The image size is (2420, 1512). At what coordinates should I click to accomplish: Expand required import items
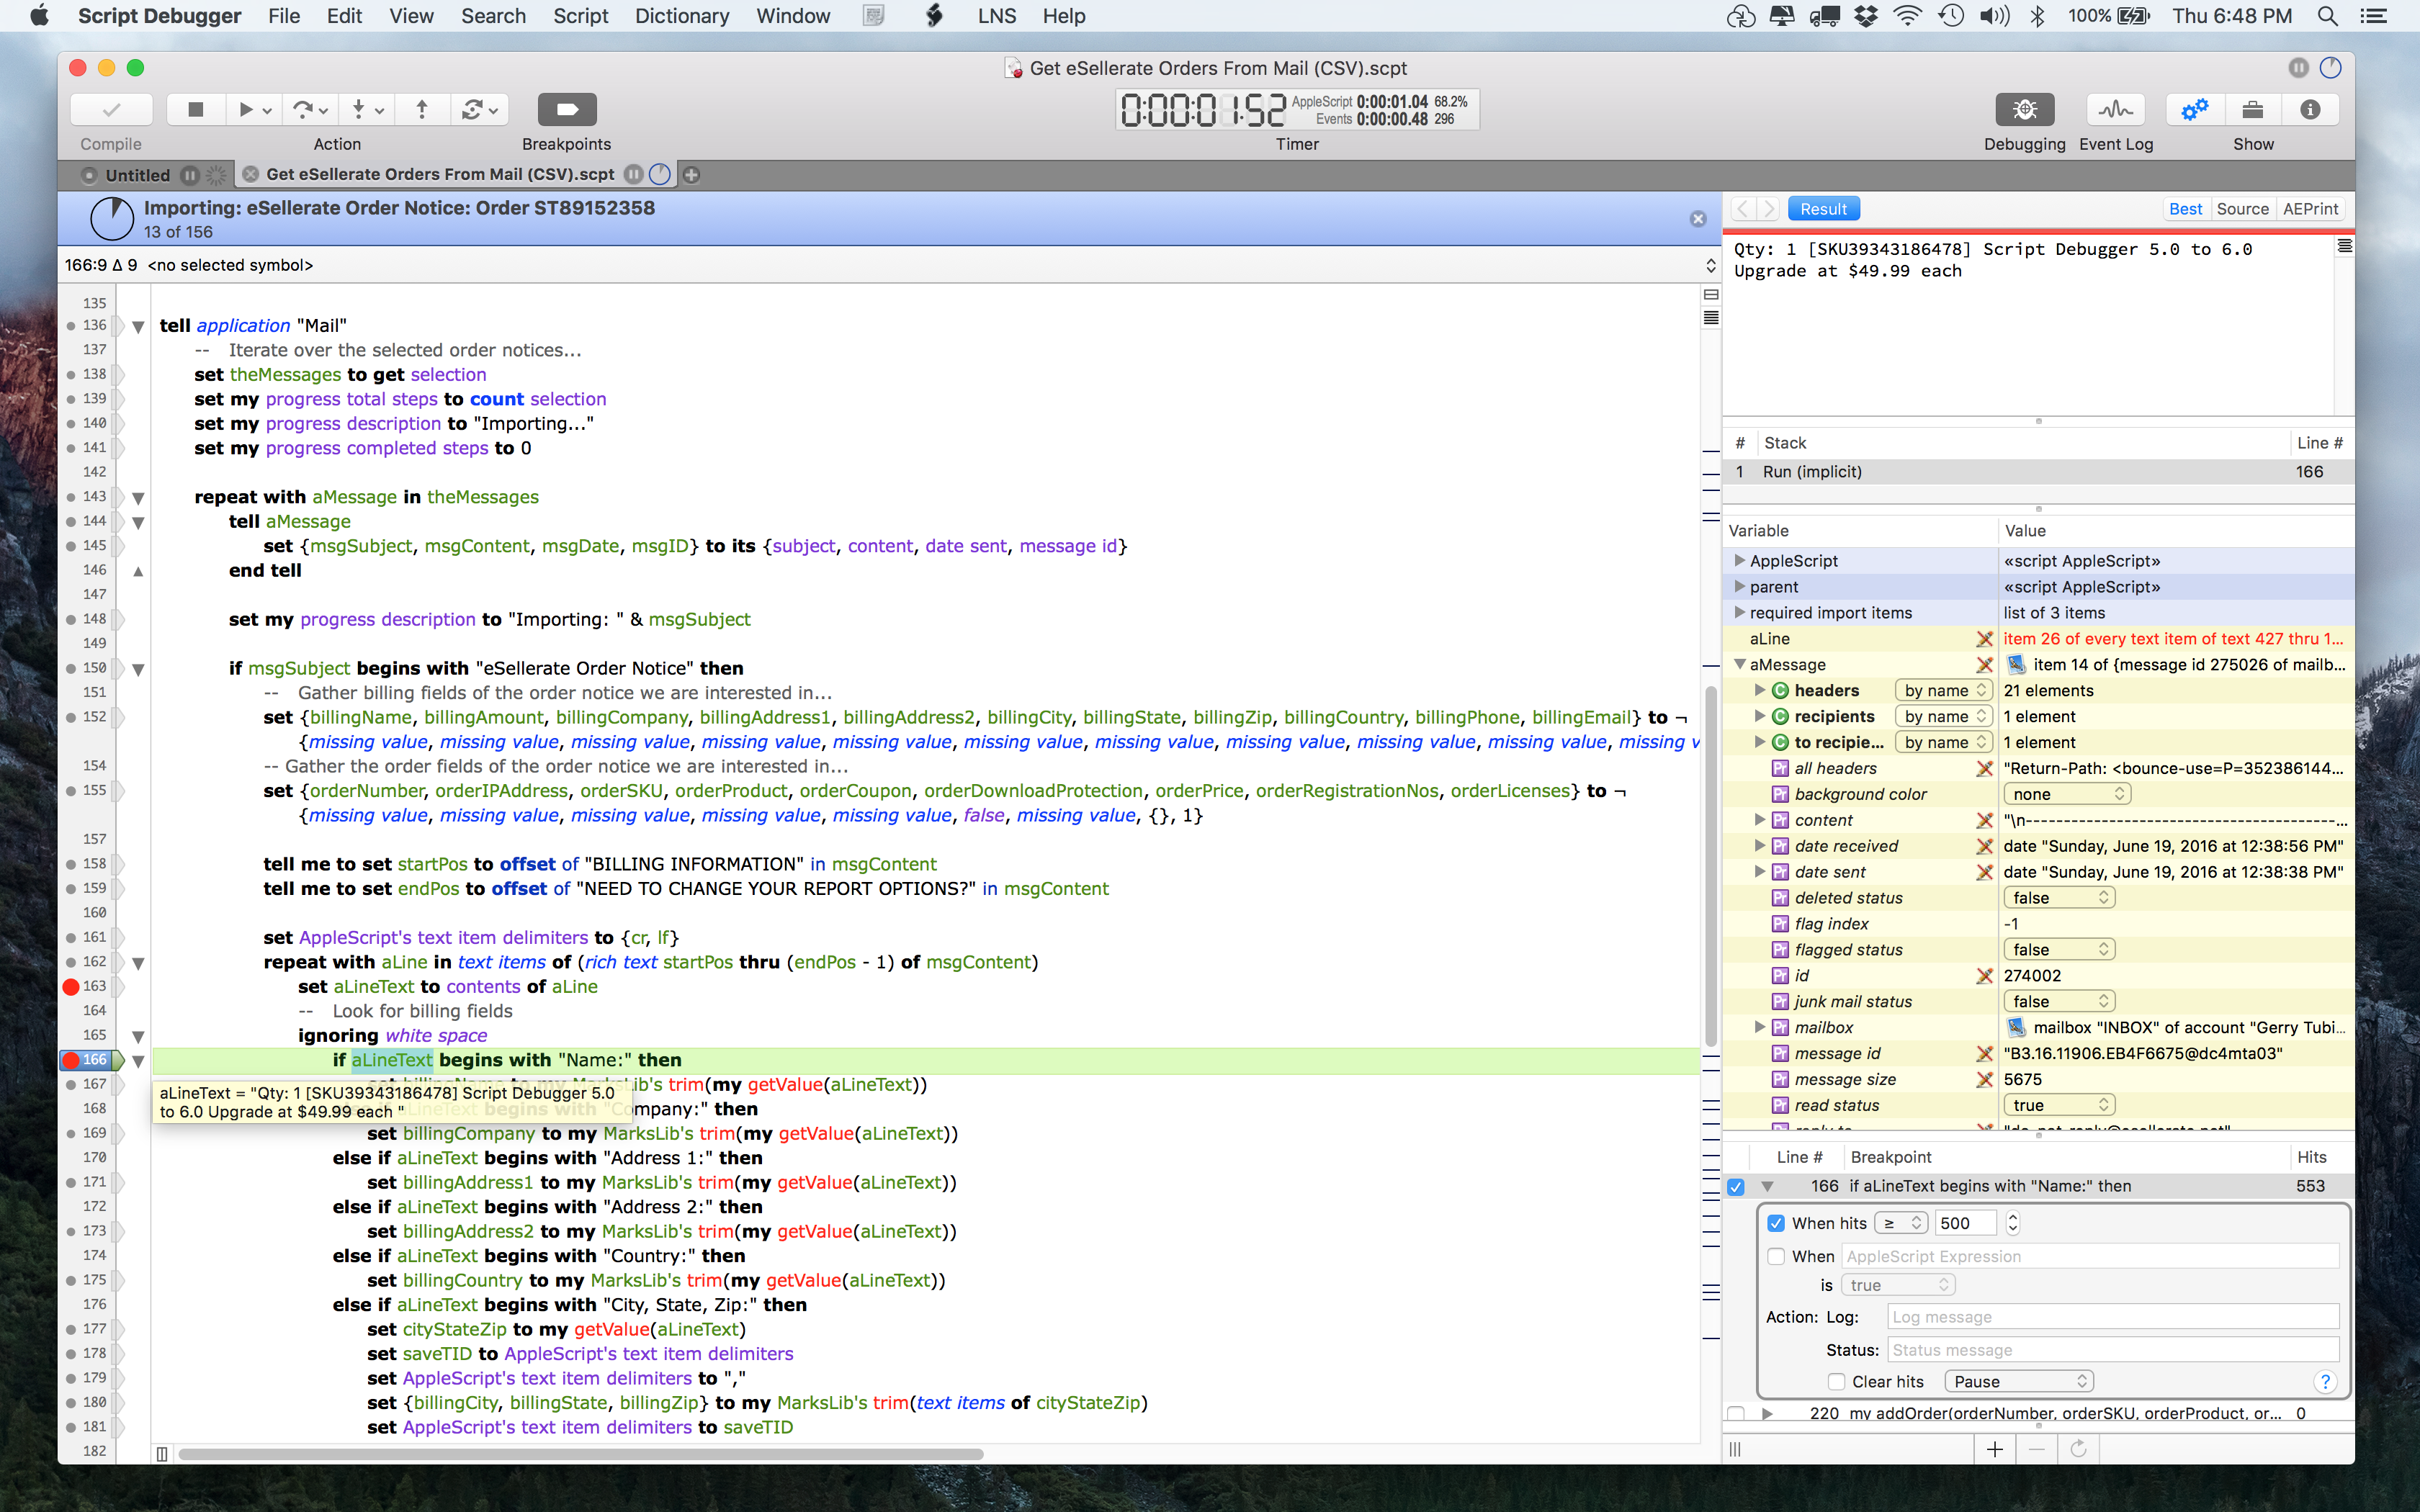pyautogui.click(x=1740, y=612)
